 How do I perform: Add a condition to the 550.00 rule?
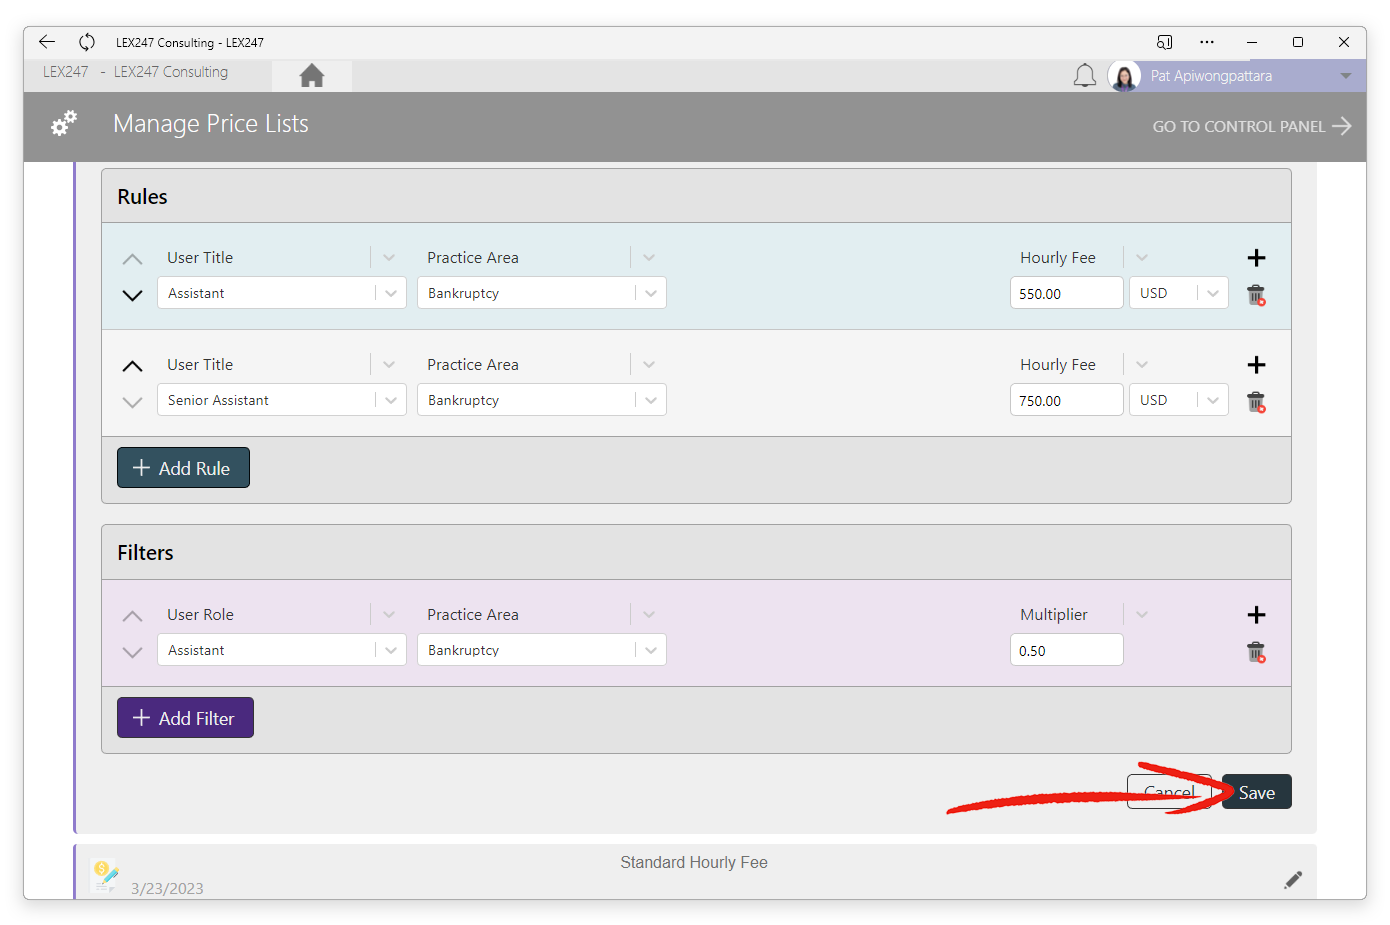(1257, 258)
